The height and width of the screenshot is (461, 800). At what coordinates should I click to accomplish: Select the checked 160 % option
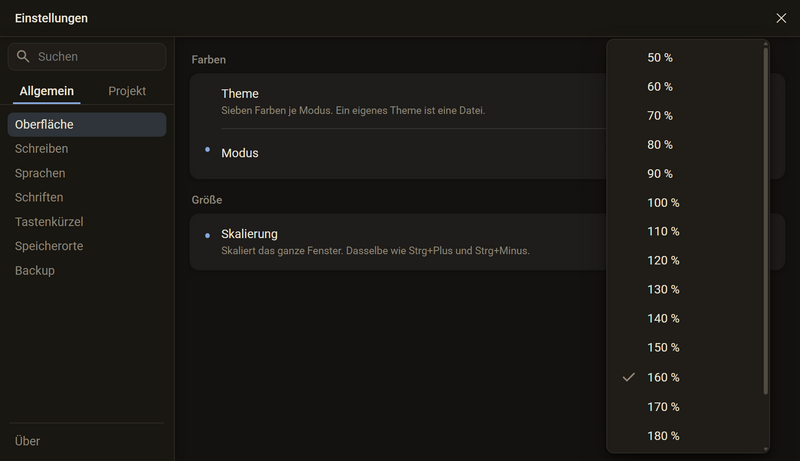[x=685, y=377]
